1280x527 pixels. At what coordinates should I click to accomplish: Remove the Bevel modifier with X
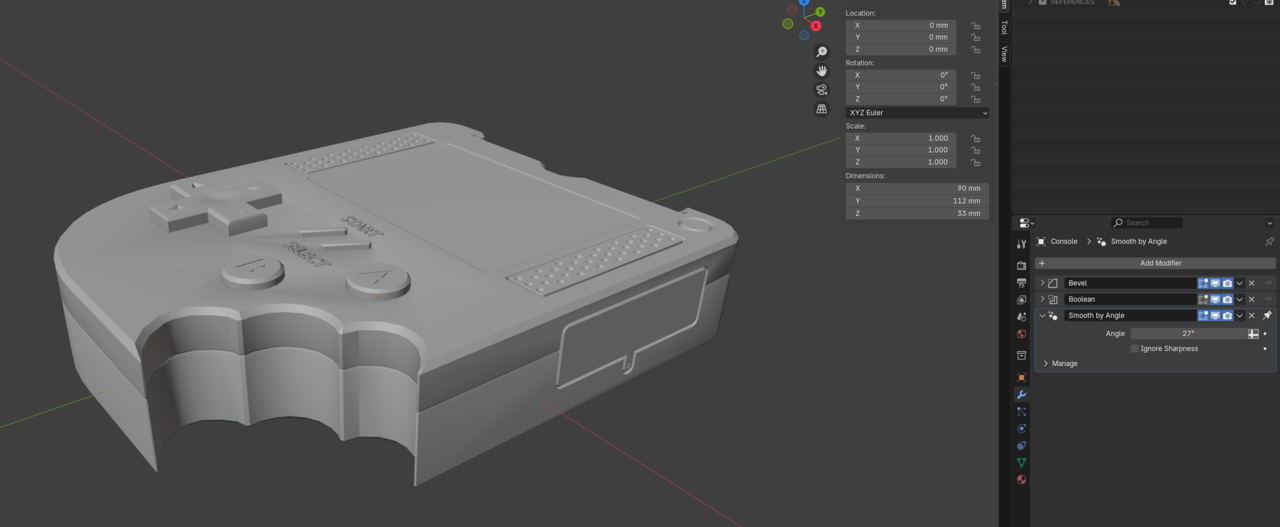(x=1251, y=283)
